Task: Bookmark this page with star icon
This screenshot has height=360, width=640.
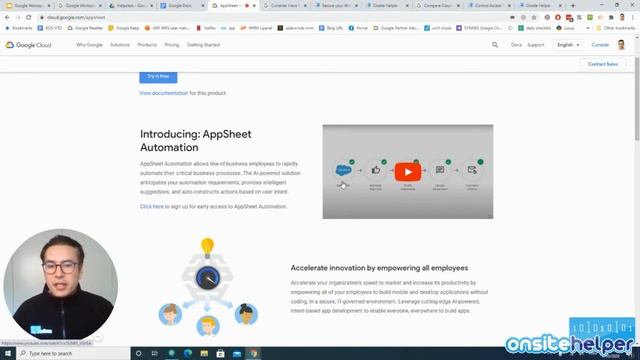Action: tap(534, 18)
